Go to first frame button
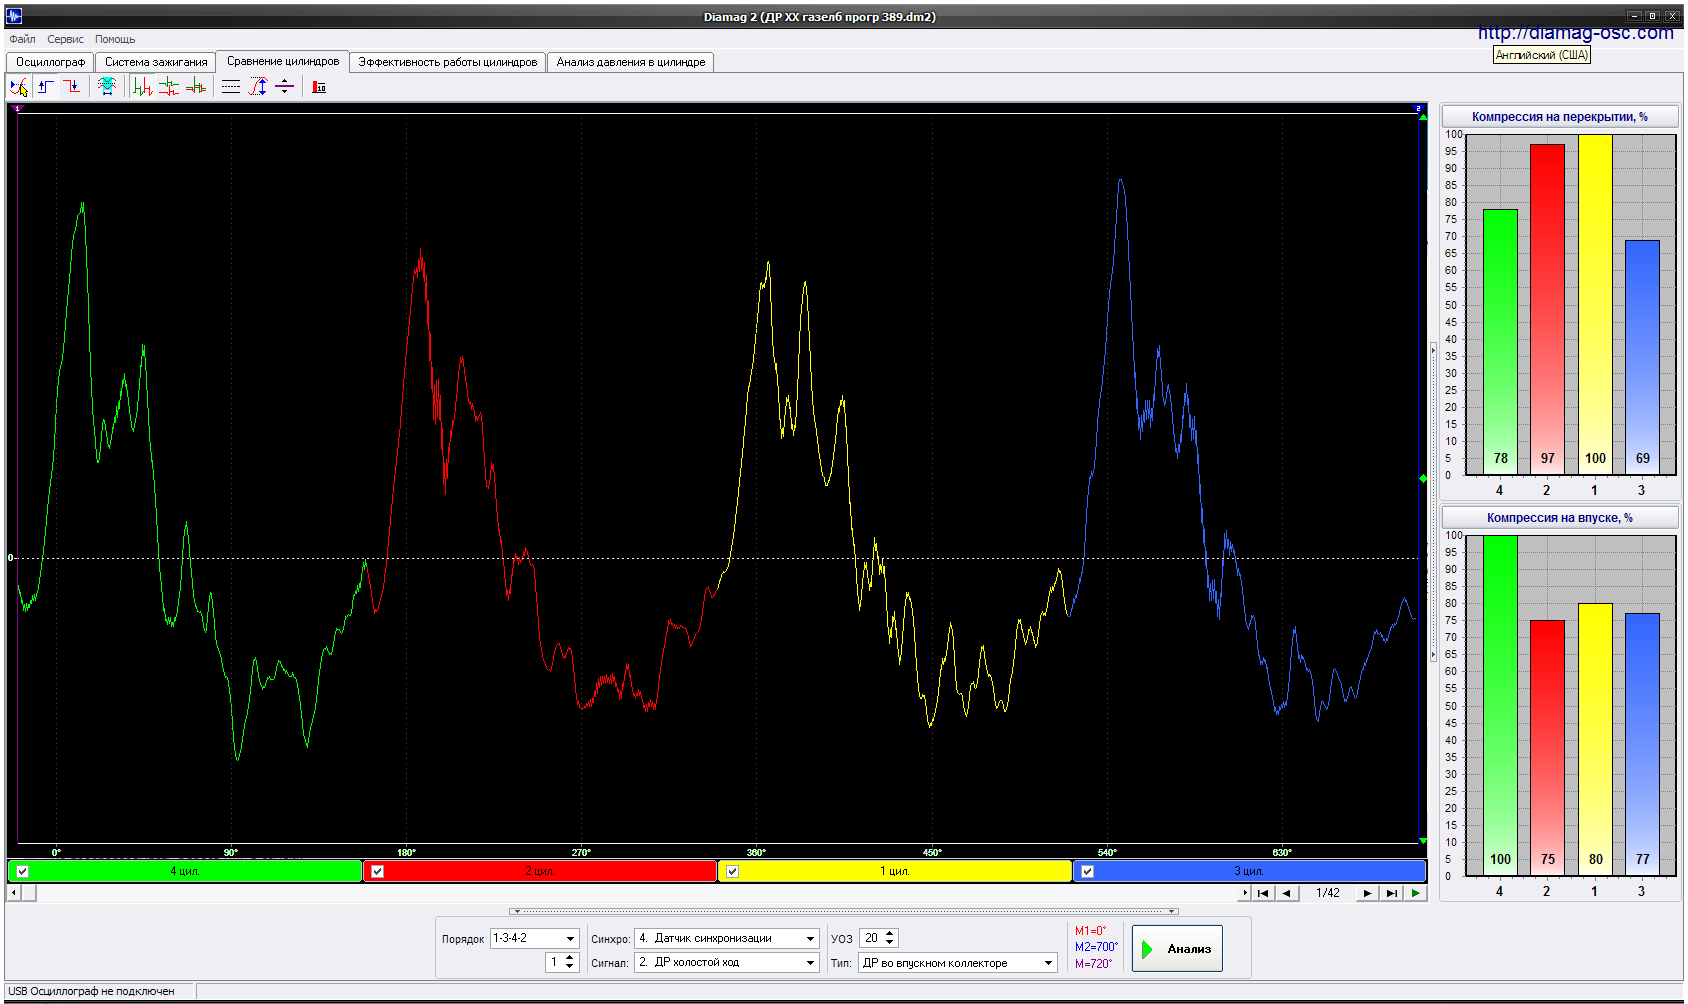 click(1263, 893)
